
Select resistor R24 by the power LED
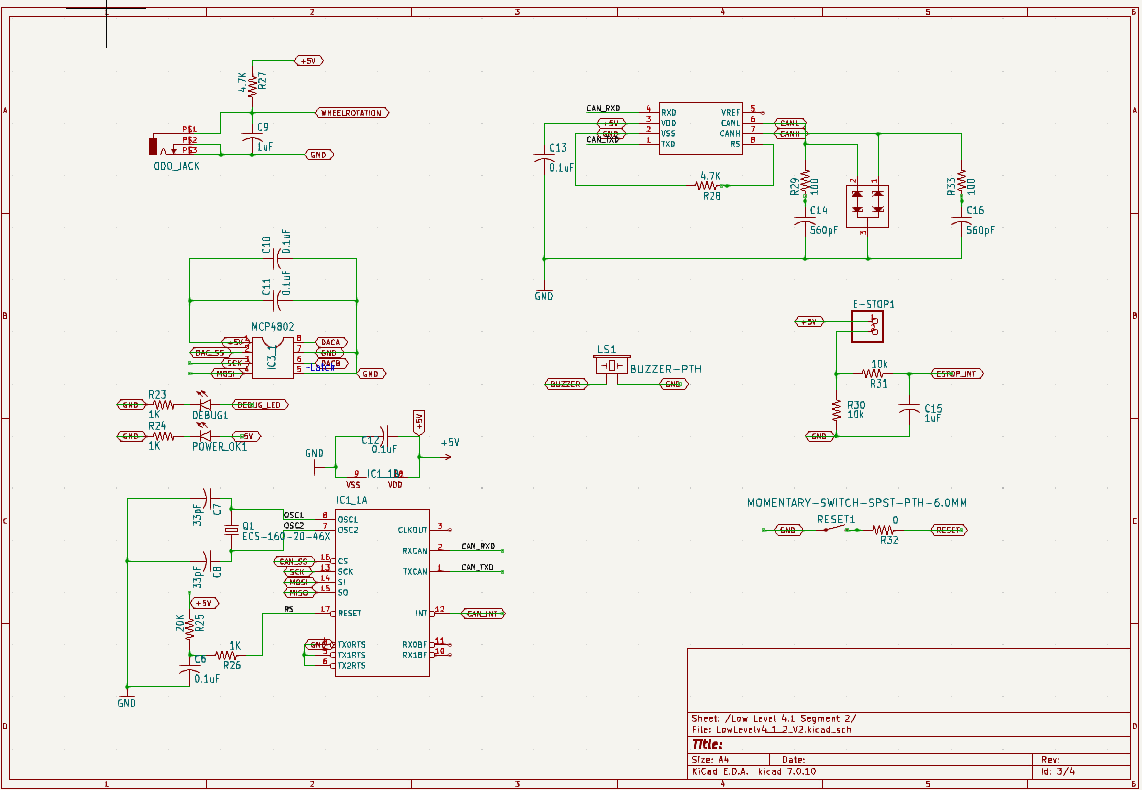click(163, 436)
